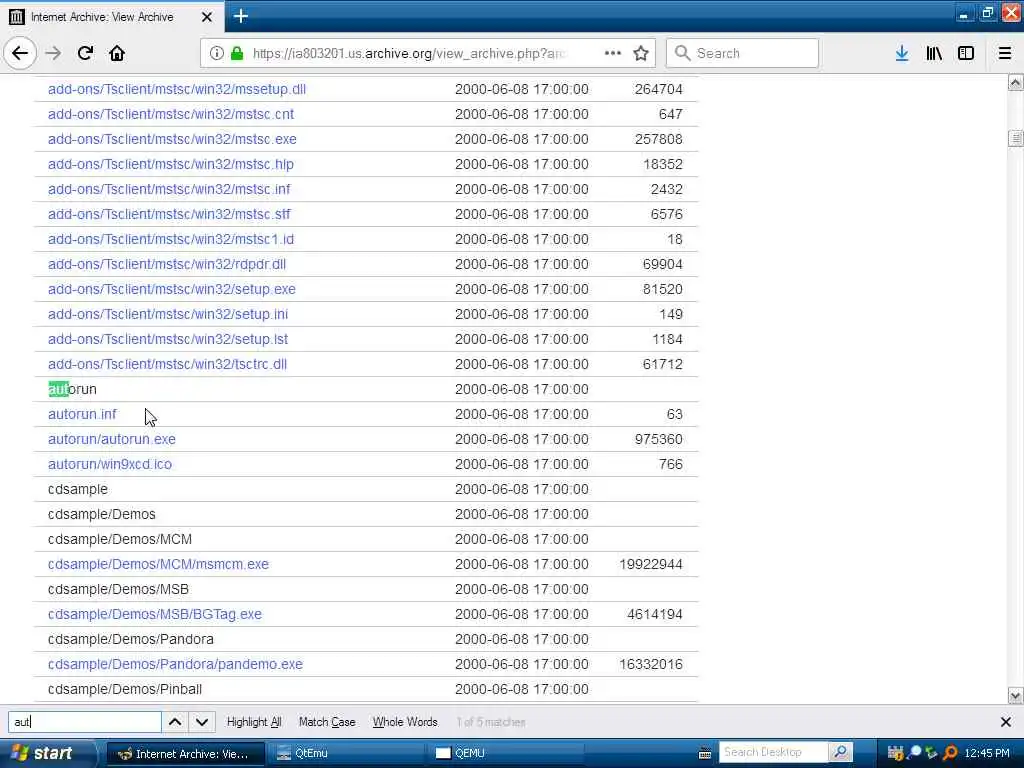The height and width of the screenshot is (768, 1024).
Task: Click Search Desktop field in taskbar
Action: point(773,752)
